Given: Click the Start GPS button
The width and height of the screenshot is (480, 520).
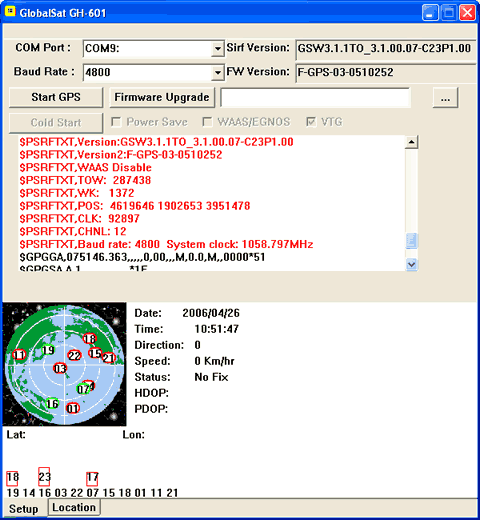Looking at the screenshot, I should tap(56, 97).
